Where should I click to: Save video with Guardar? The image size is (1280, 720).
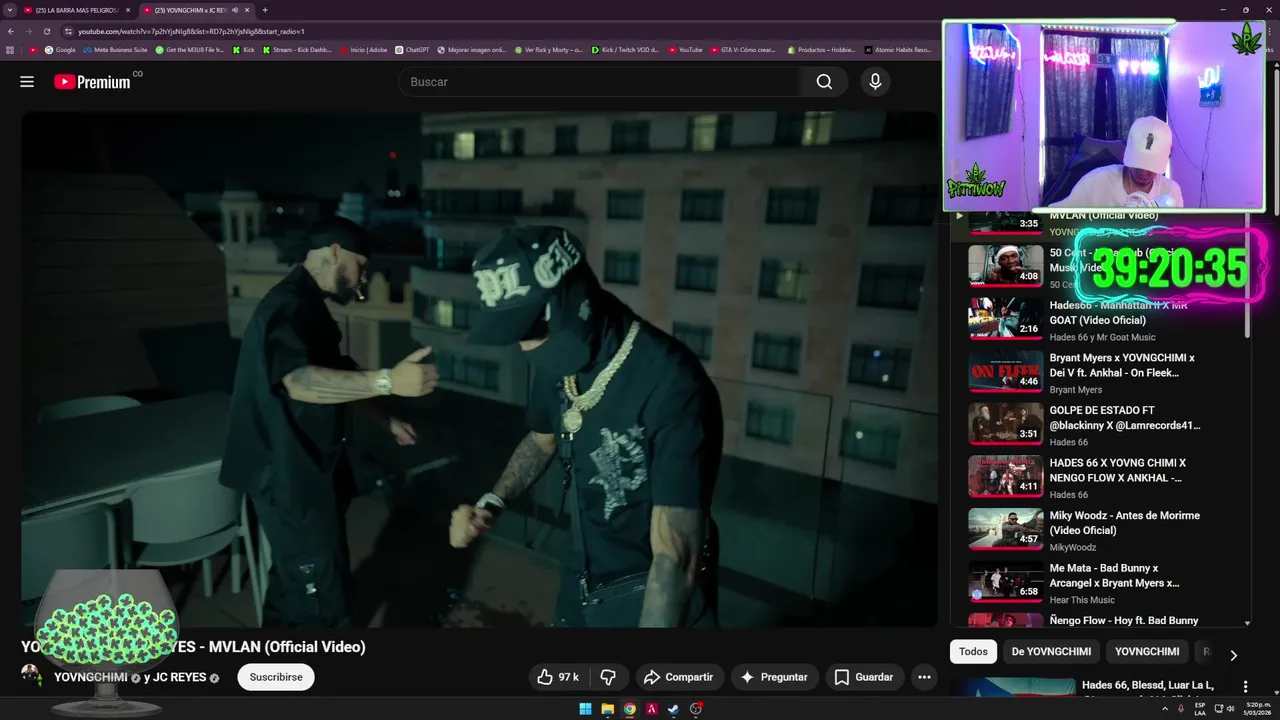(864, 677)
